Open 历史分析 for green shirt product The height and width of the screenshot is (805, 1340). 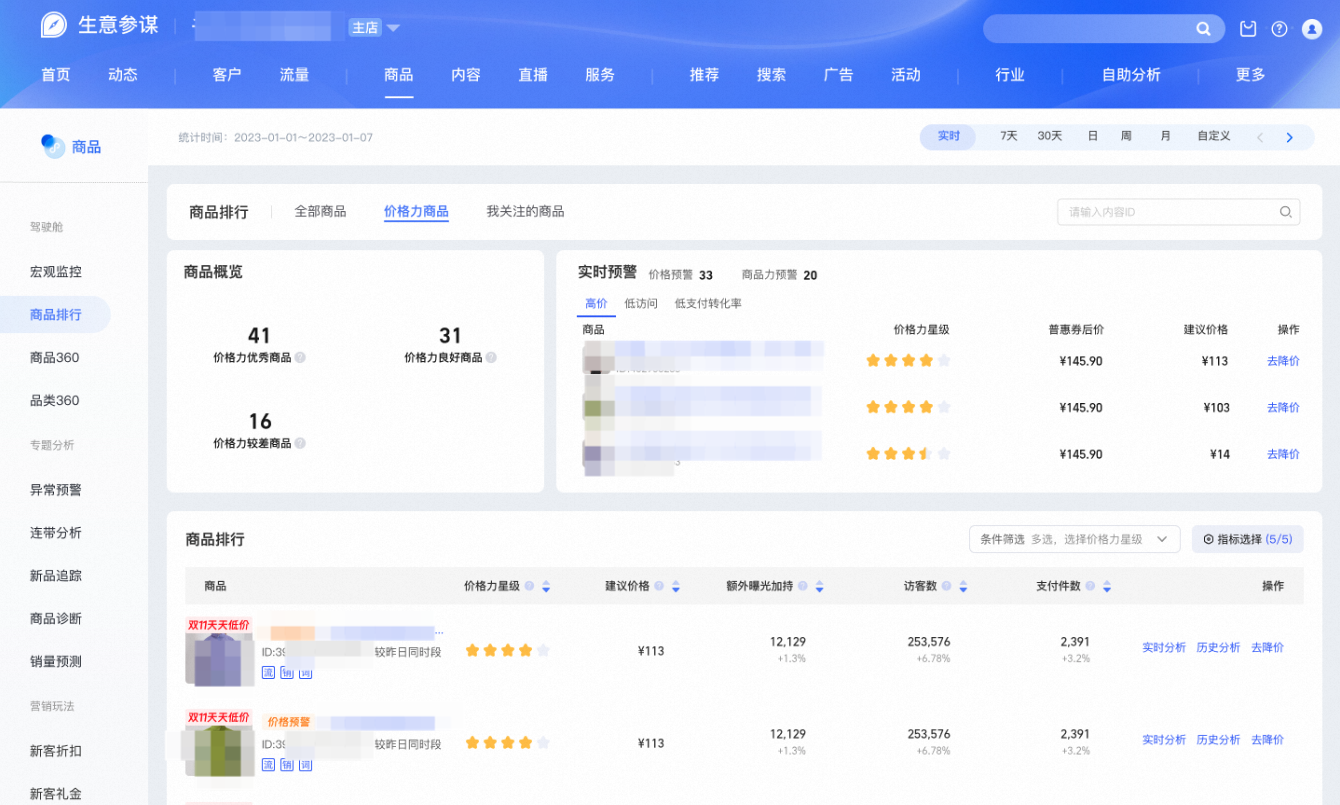(1218, 739)
